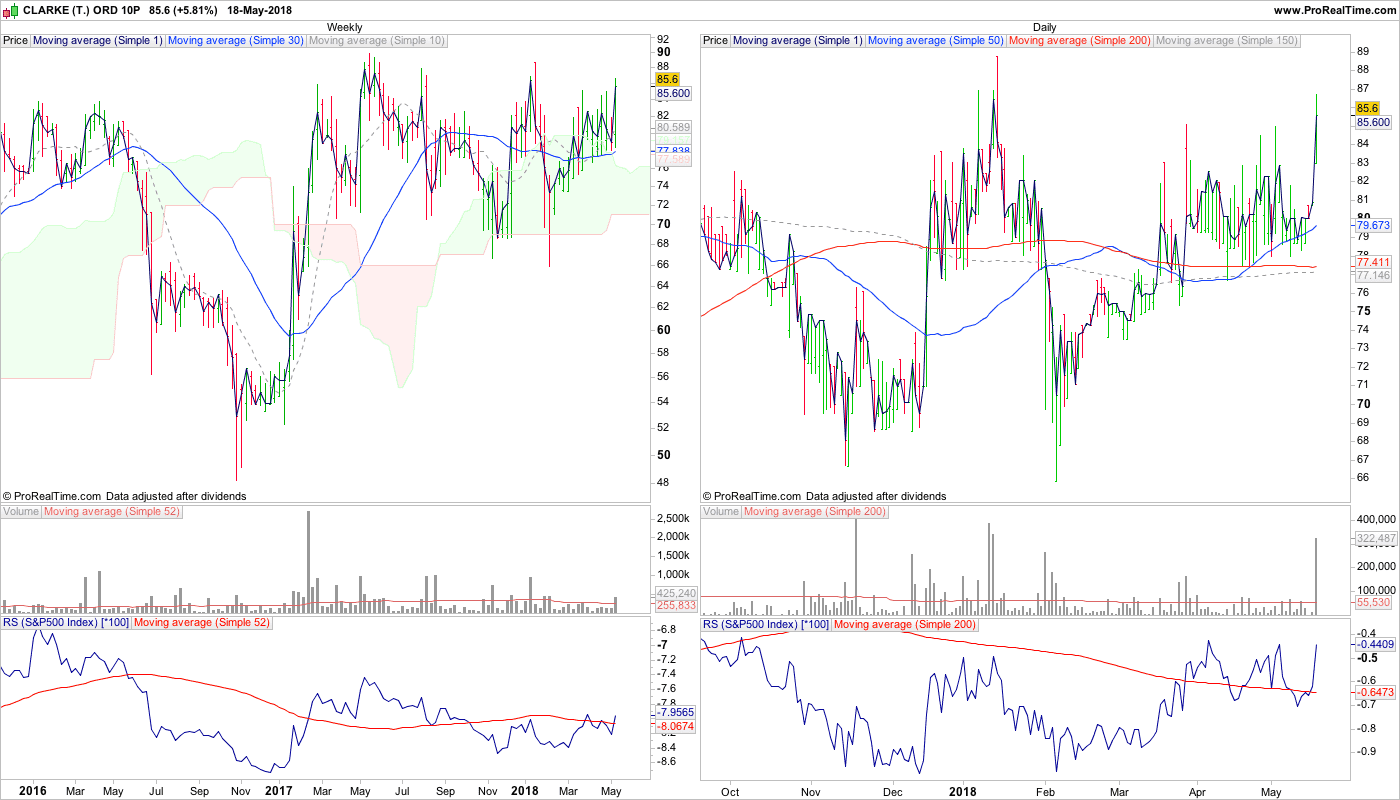Screen dimensions: 1400x800
Task: Click Moving average (Simple 200) in the Daily price legend
Action: coord(1080,41)
